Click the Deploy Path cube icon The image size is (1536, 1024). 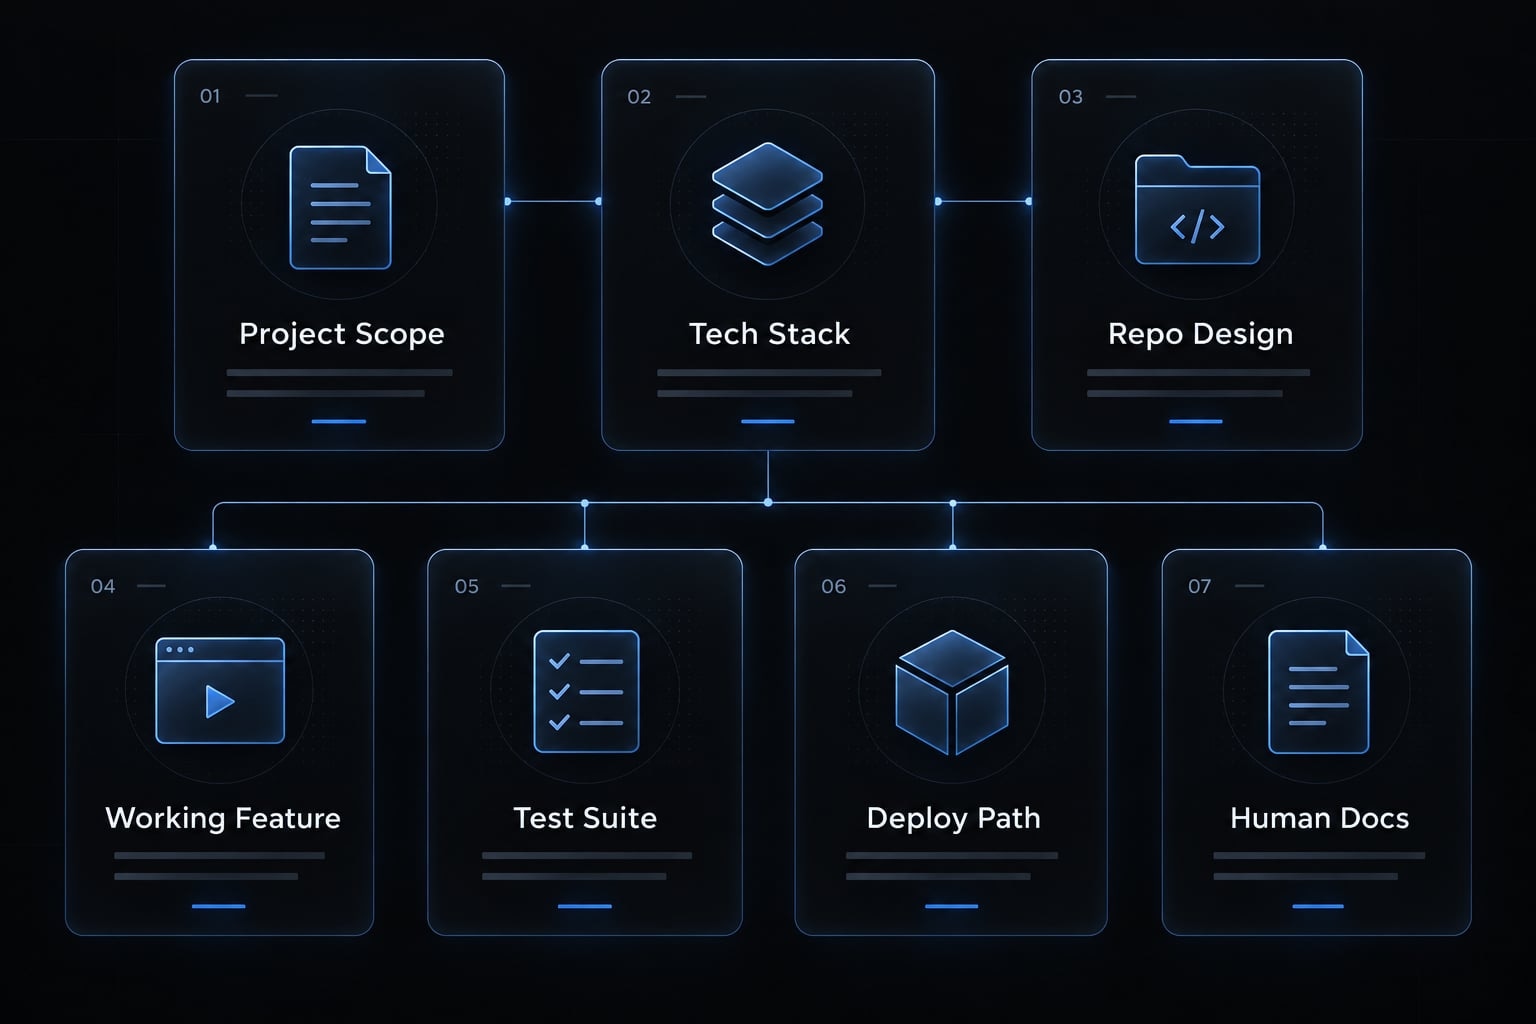952,692
